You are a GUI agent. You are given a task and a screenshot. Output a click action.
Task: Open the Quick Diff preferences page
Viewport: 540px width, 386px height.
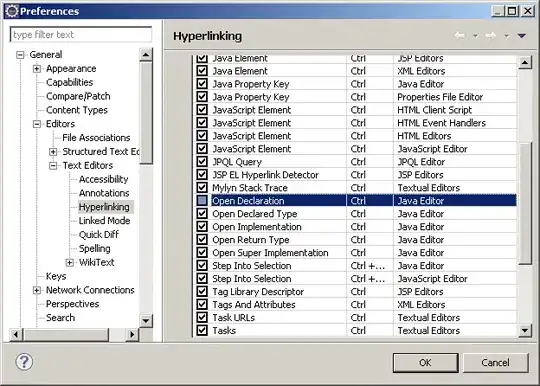point(99,234)
